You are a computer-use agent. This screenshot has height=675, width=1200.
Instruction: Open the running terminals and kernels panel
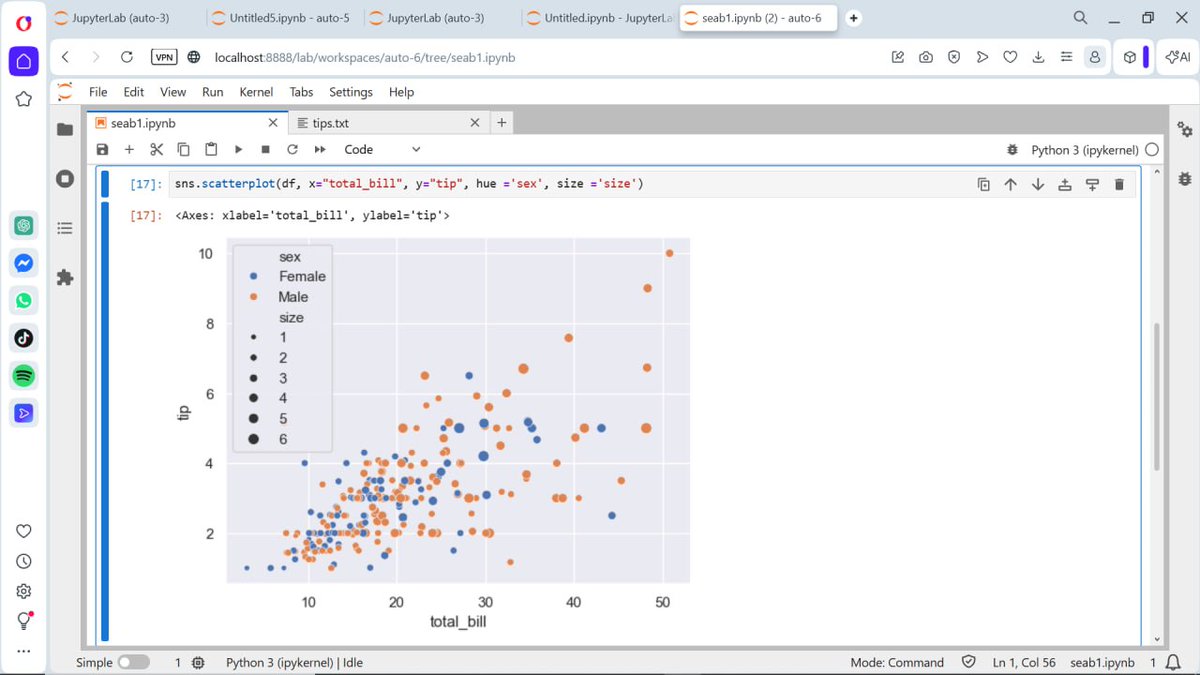tap(65, 179)
